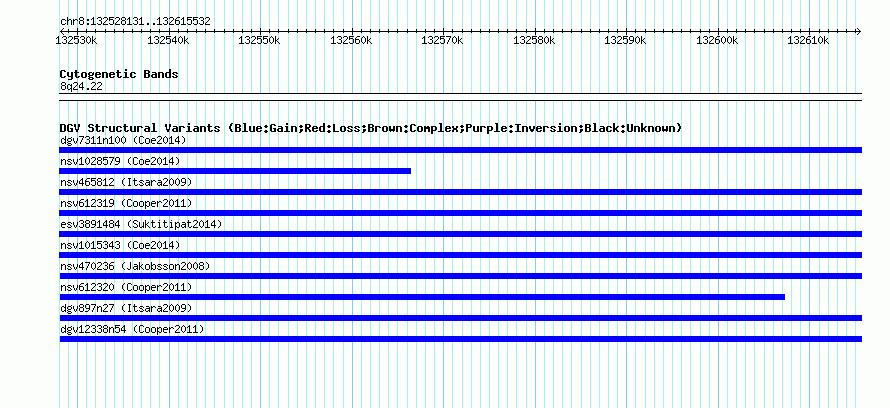Select the blue bar under nsv470236
This screenshot has height=408, width=890.
click(460, 276)
